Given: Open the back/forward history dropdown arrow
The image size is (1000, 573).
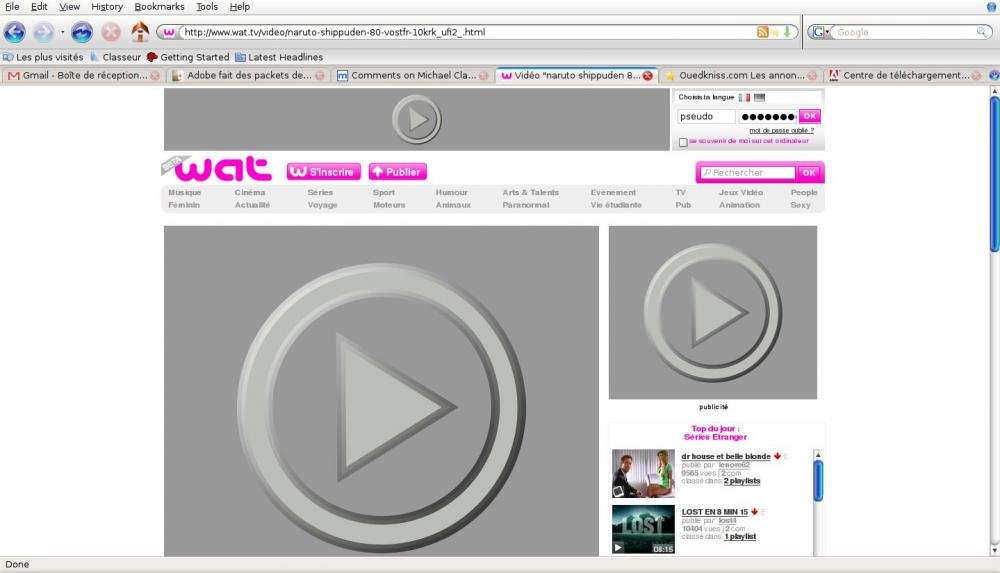Looking at the screenshot, I should [x=62, y=33].
